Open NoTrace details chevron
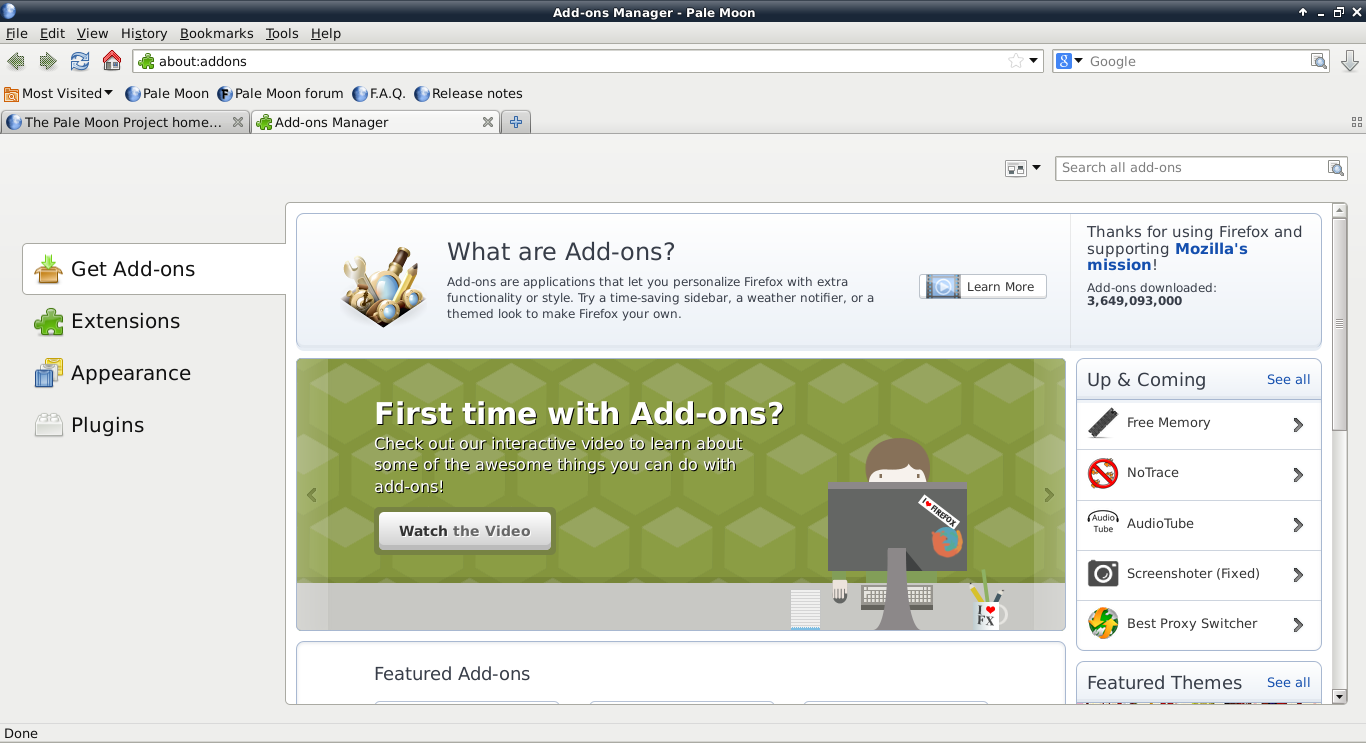The width and height of the screenshot is (1366, 743). 1298,474
